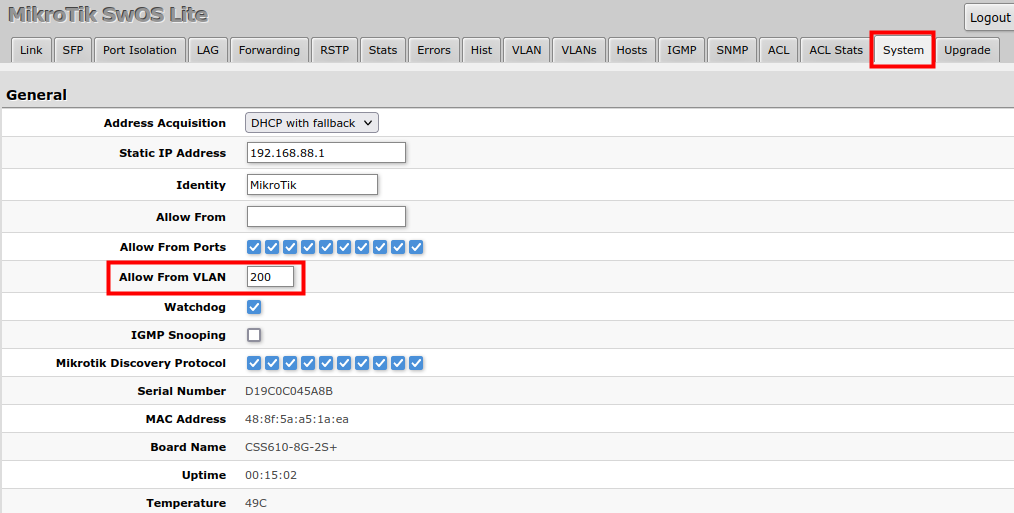Image resolution: width=1014 pixels, height=513 pixels.
Task: Open the VLANs tab
Action: (x=579, y=50)
